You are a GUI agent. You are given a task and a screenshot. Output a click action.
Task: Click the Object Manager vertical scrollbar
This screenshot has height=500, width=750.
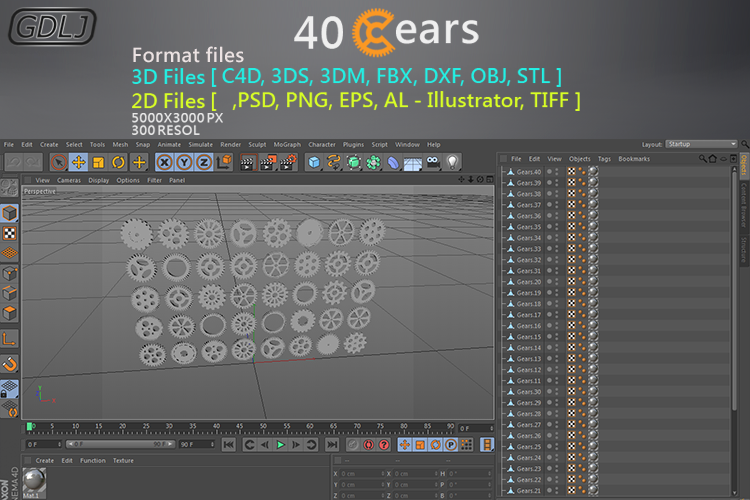point(735,292)
